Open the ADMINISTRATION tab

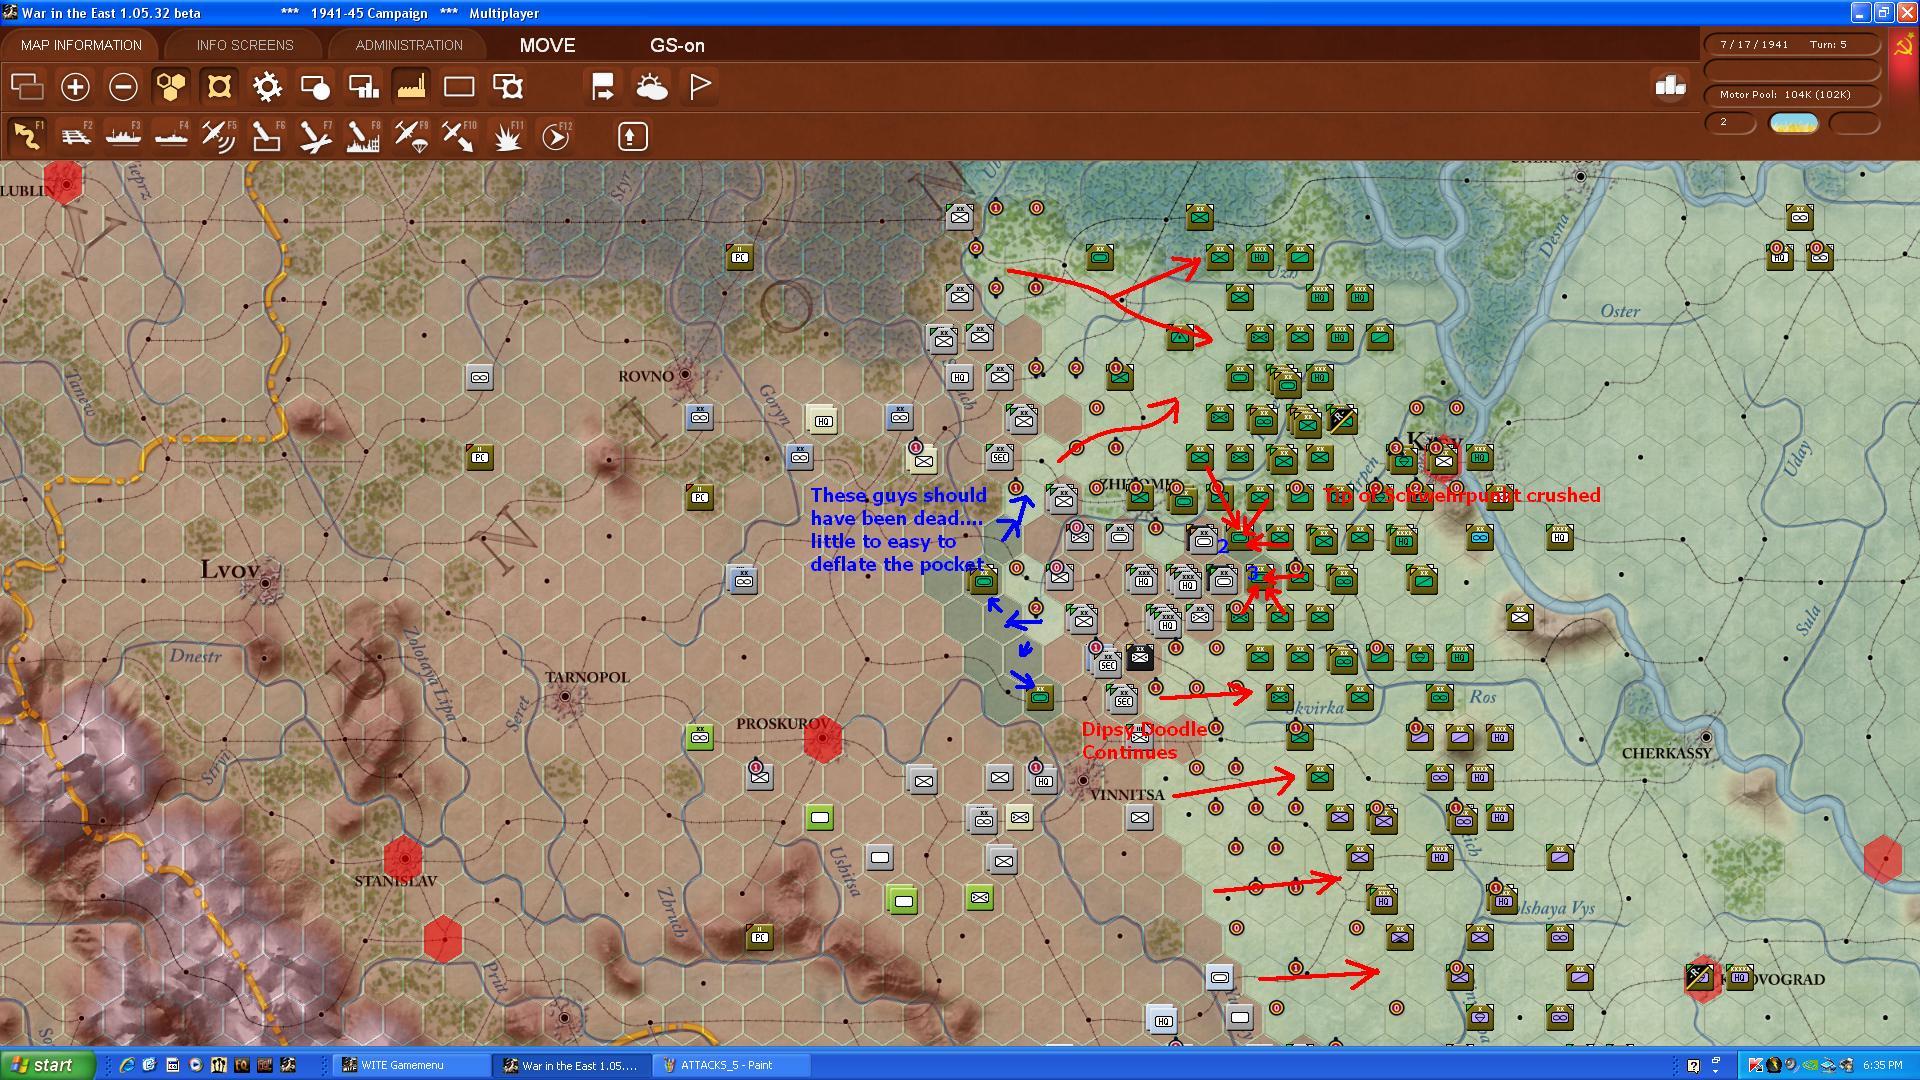click(x=409, y=45)
